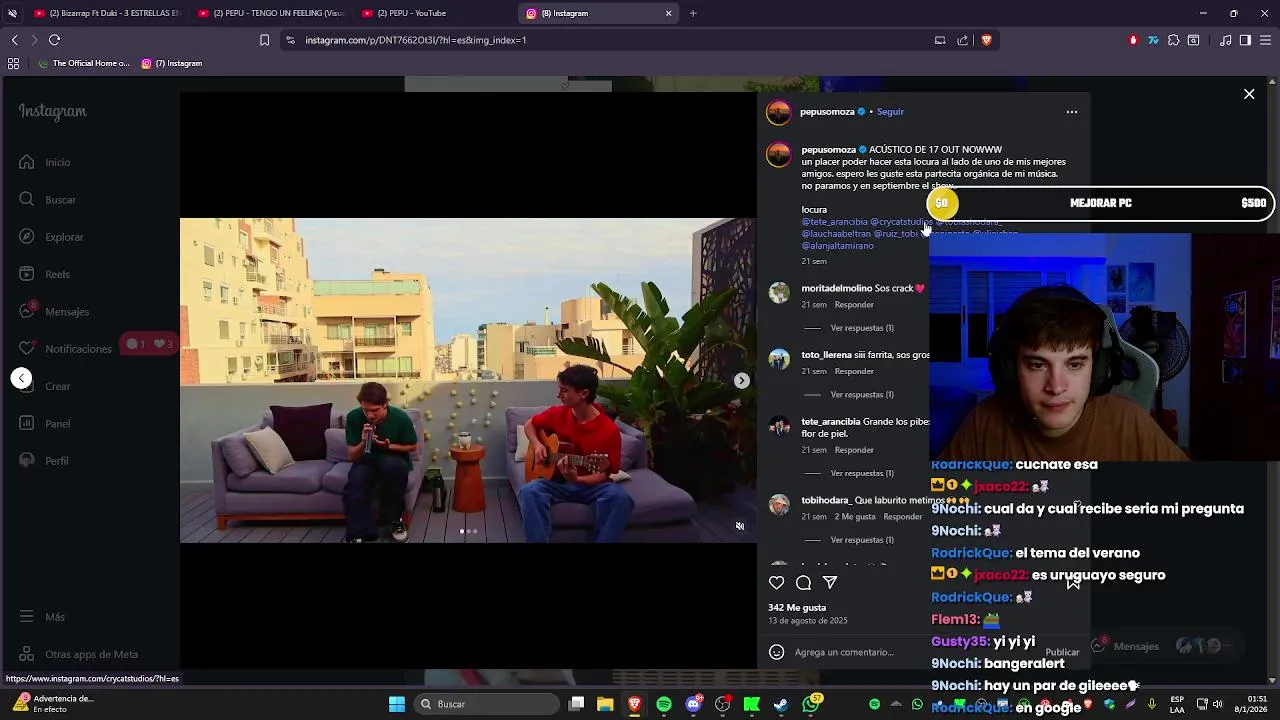Unmute the video sound
The height and width of the screenshot is (720, 1280).
740,526
